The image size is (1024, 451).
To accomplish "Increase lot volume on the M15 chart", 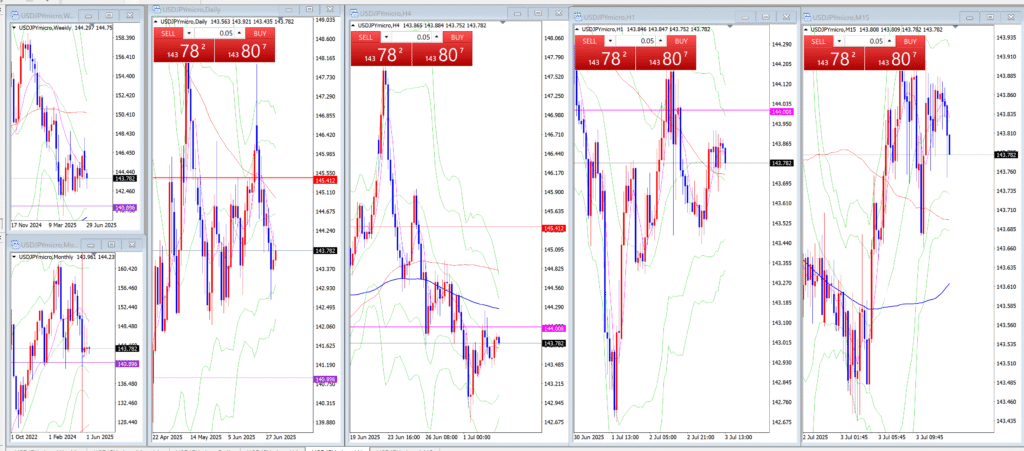I will (x=889, y=40).
